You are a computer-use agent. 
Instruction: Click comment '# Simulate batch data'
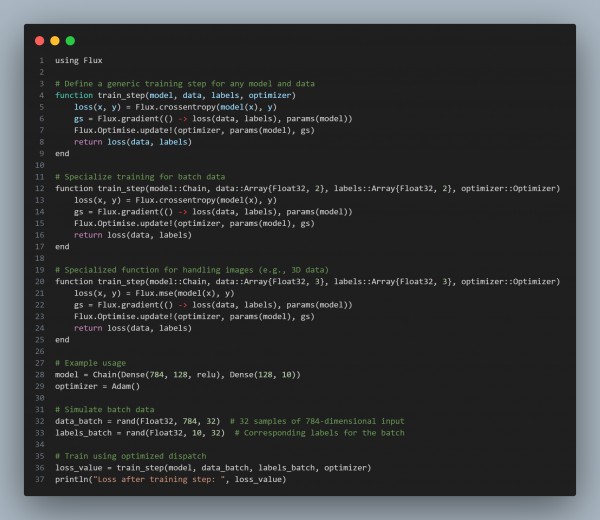click(x=105, y=409)
